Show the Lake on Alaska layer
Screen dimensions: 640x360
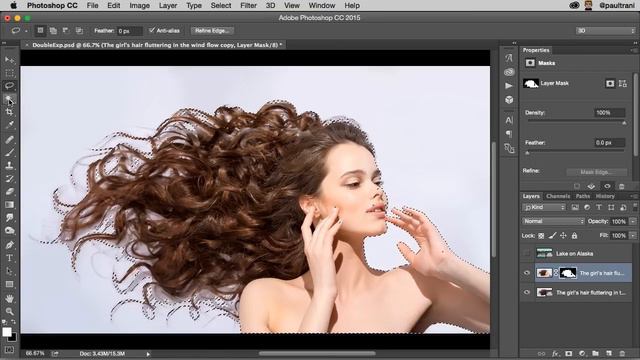(527, 253)
